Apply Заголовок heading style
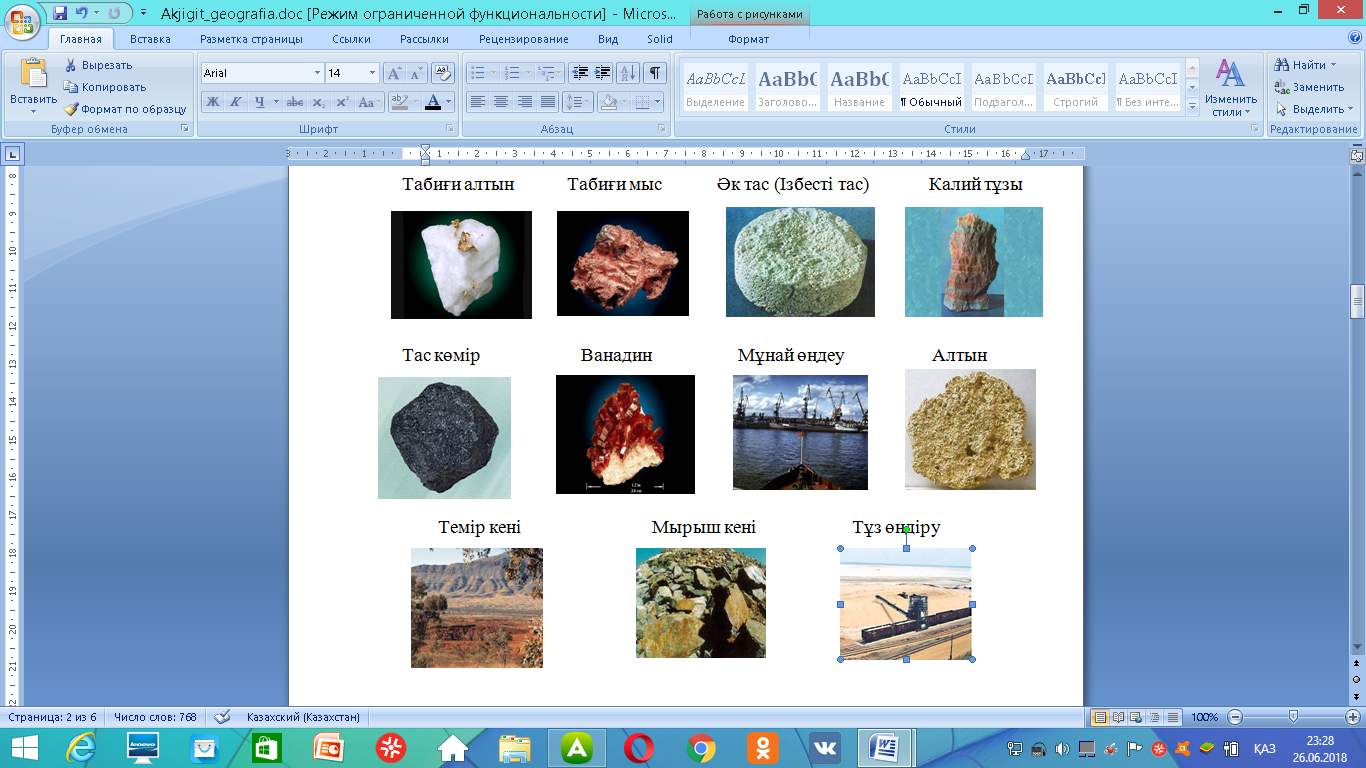1366x768 pixels. (787, 87)
